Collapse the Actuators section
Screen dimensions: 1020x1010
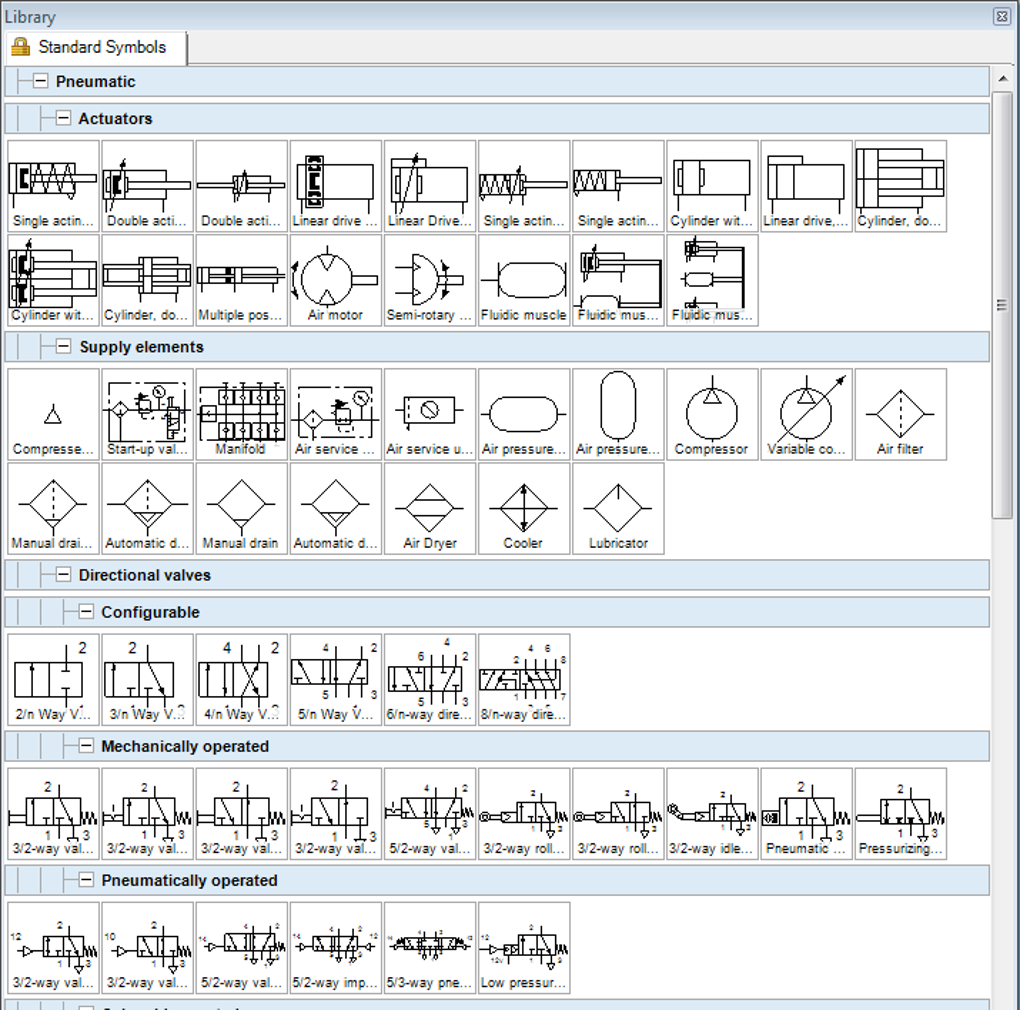coord(64,118)
